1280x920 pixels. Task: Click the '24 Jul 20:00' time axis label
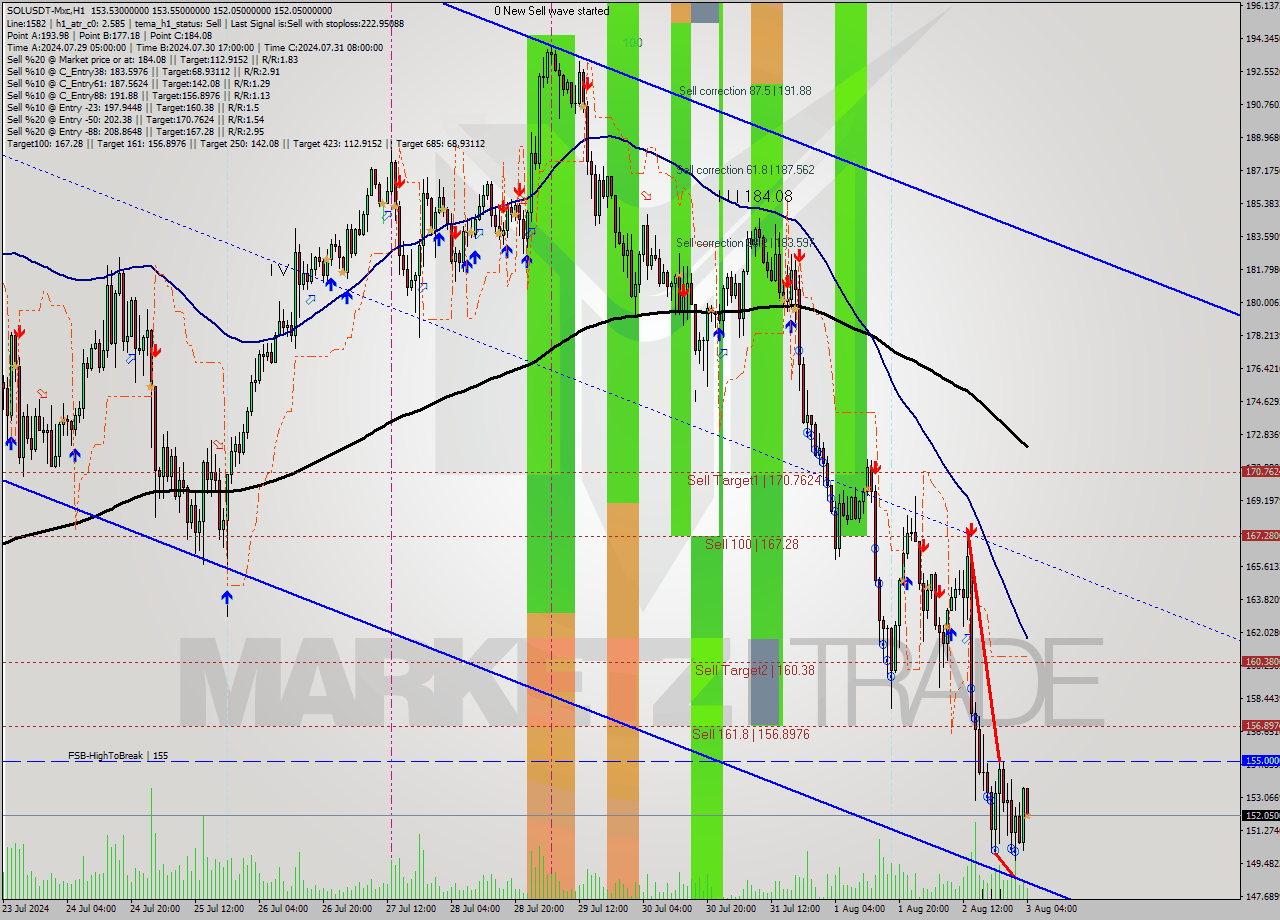[x=153, y=909]
